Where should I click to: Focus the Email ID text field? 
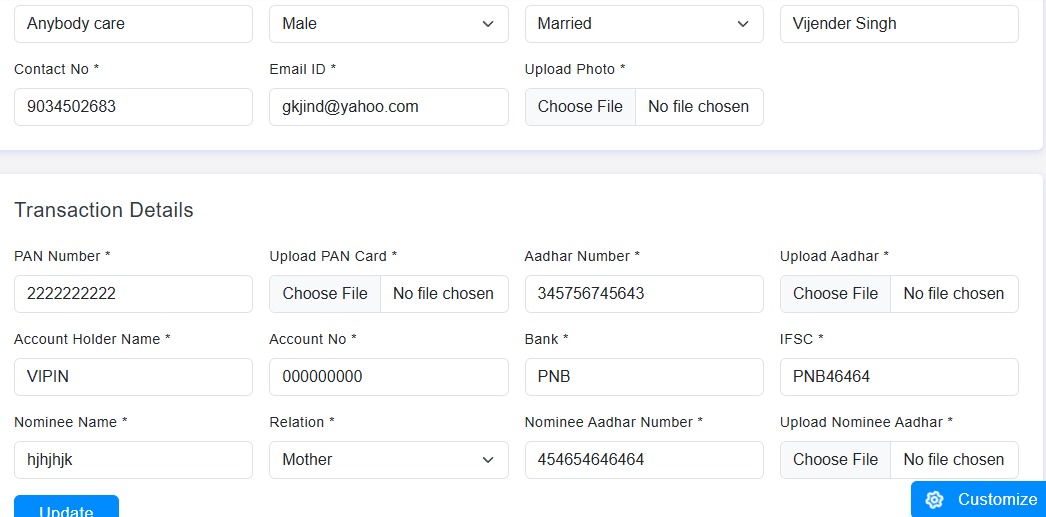point(388,107)
